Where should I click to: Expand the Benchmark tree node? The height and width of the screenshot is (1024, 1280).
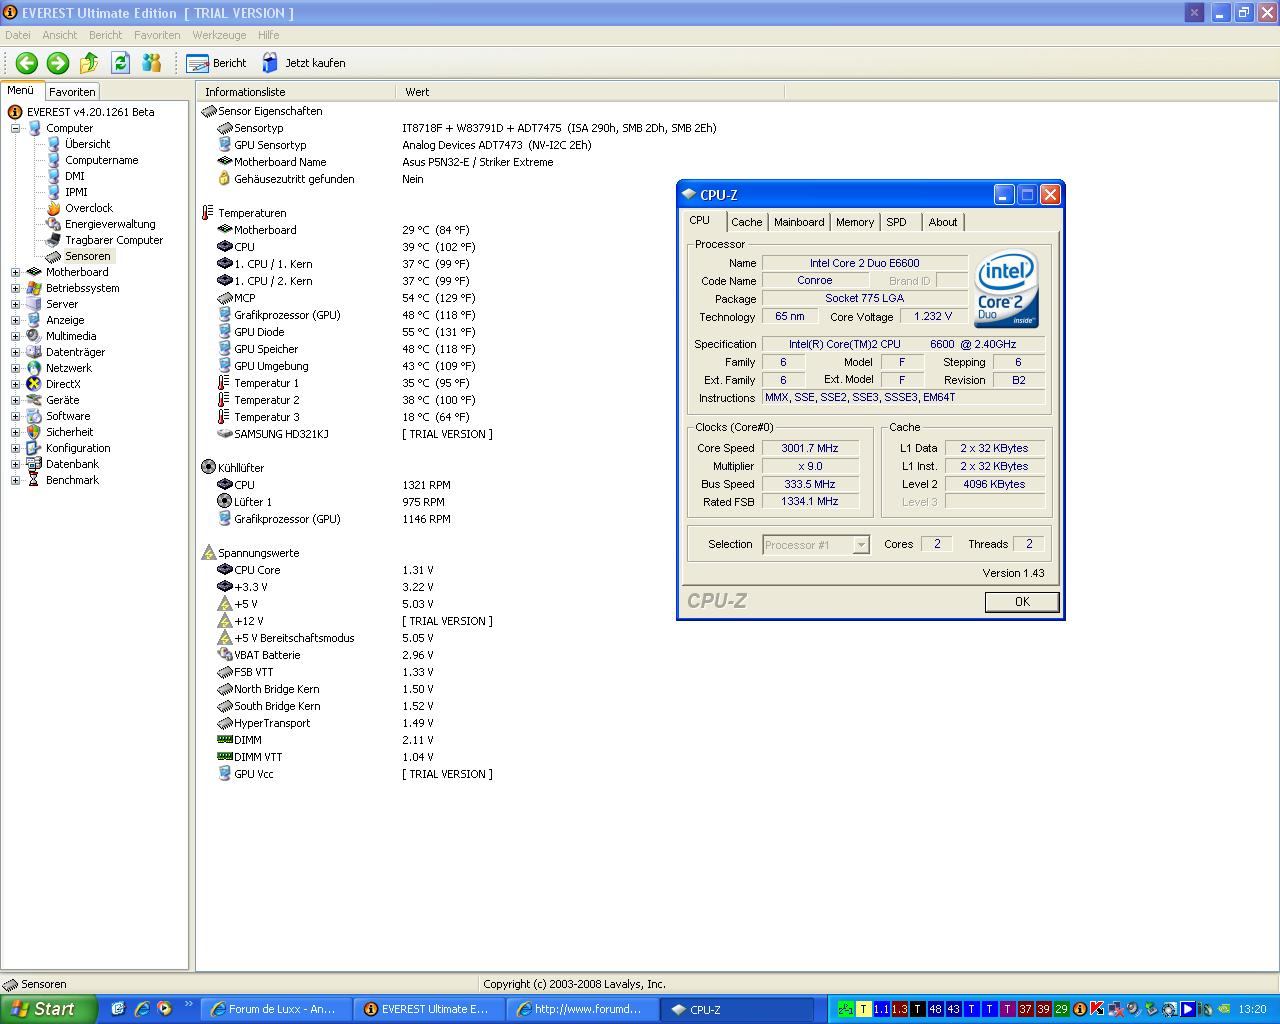click(16, 480)
